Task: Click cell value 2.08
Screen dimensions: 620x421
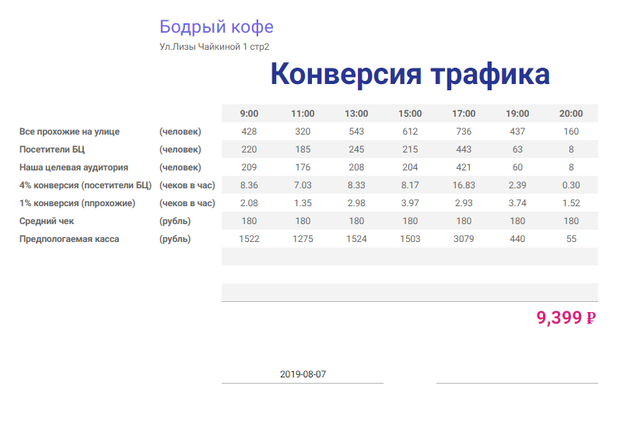Action: [x=249, y=203]
